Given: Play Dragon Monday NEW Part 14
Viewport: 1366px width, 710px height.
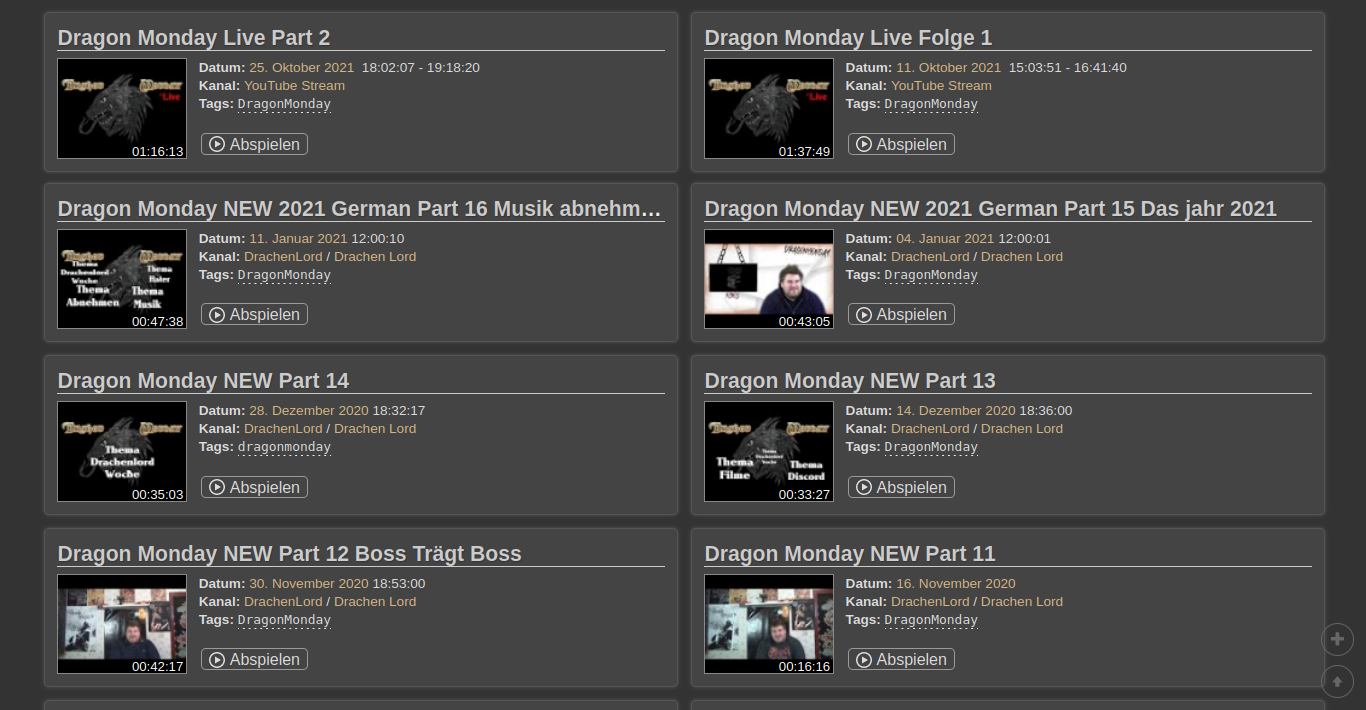Looking at the screenshot, I should tap(254, 487).
